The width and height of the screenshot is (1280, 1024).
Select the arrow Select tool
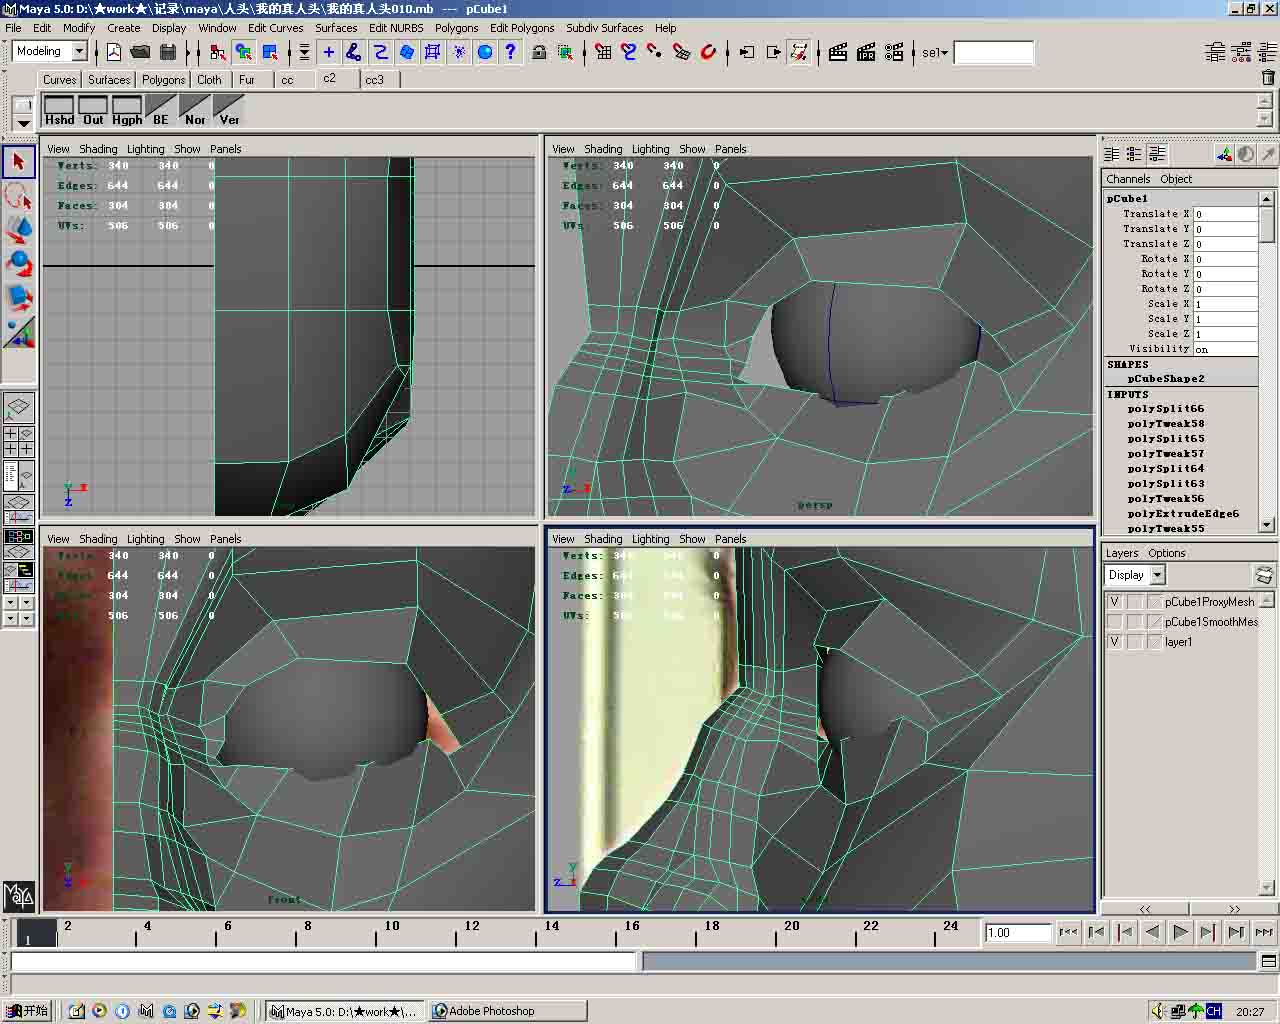19,161
